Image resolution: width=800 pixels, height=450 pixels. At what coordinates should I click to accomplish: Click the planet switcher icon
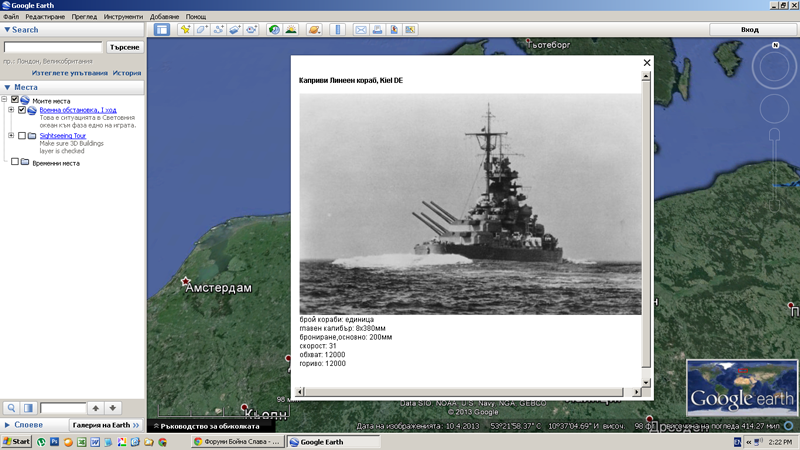(314, 30)
